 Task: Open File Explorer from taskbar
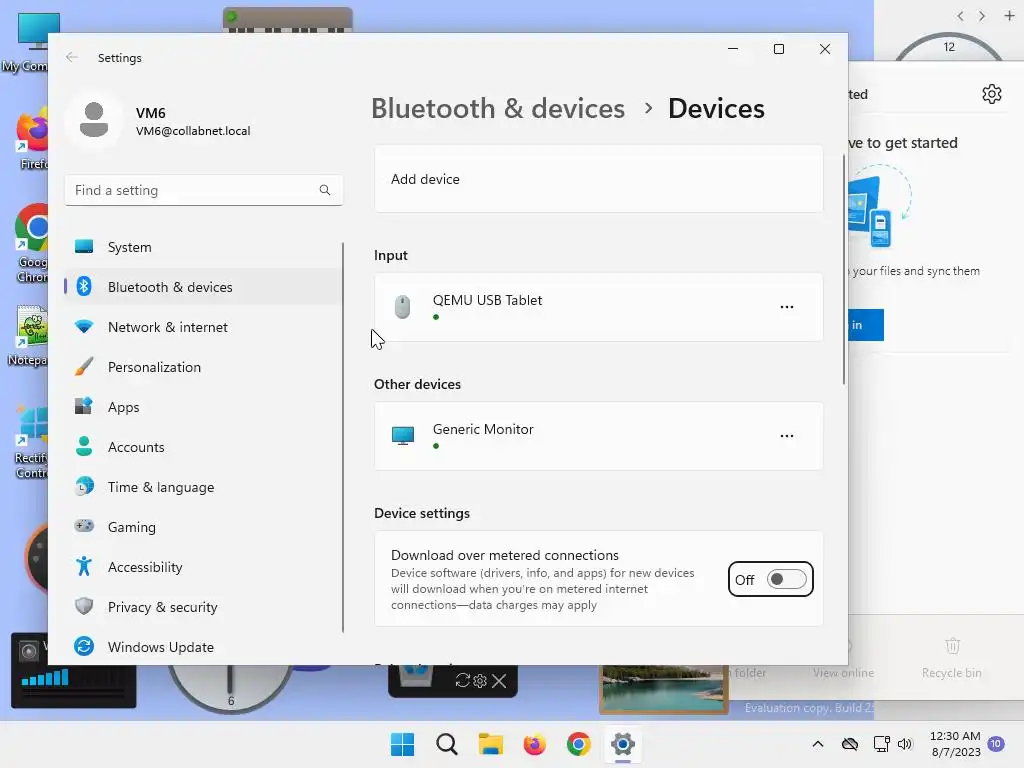[x=490, y=744]
